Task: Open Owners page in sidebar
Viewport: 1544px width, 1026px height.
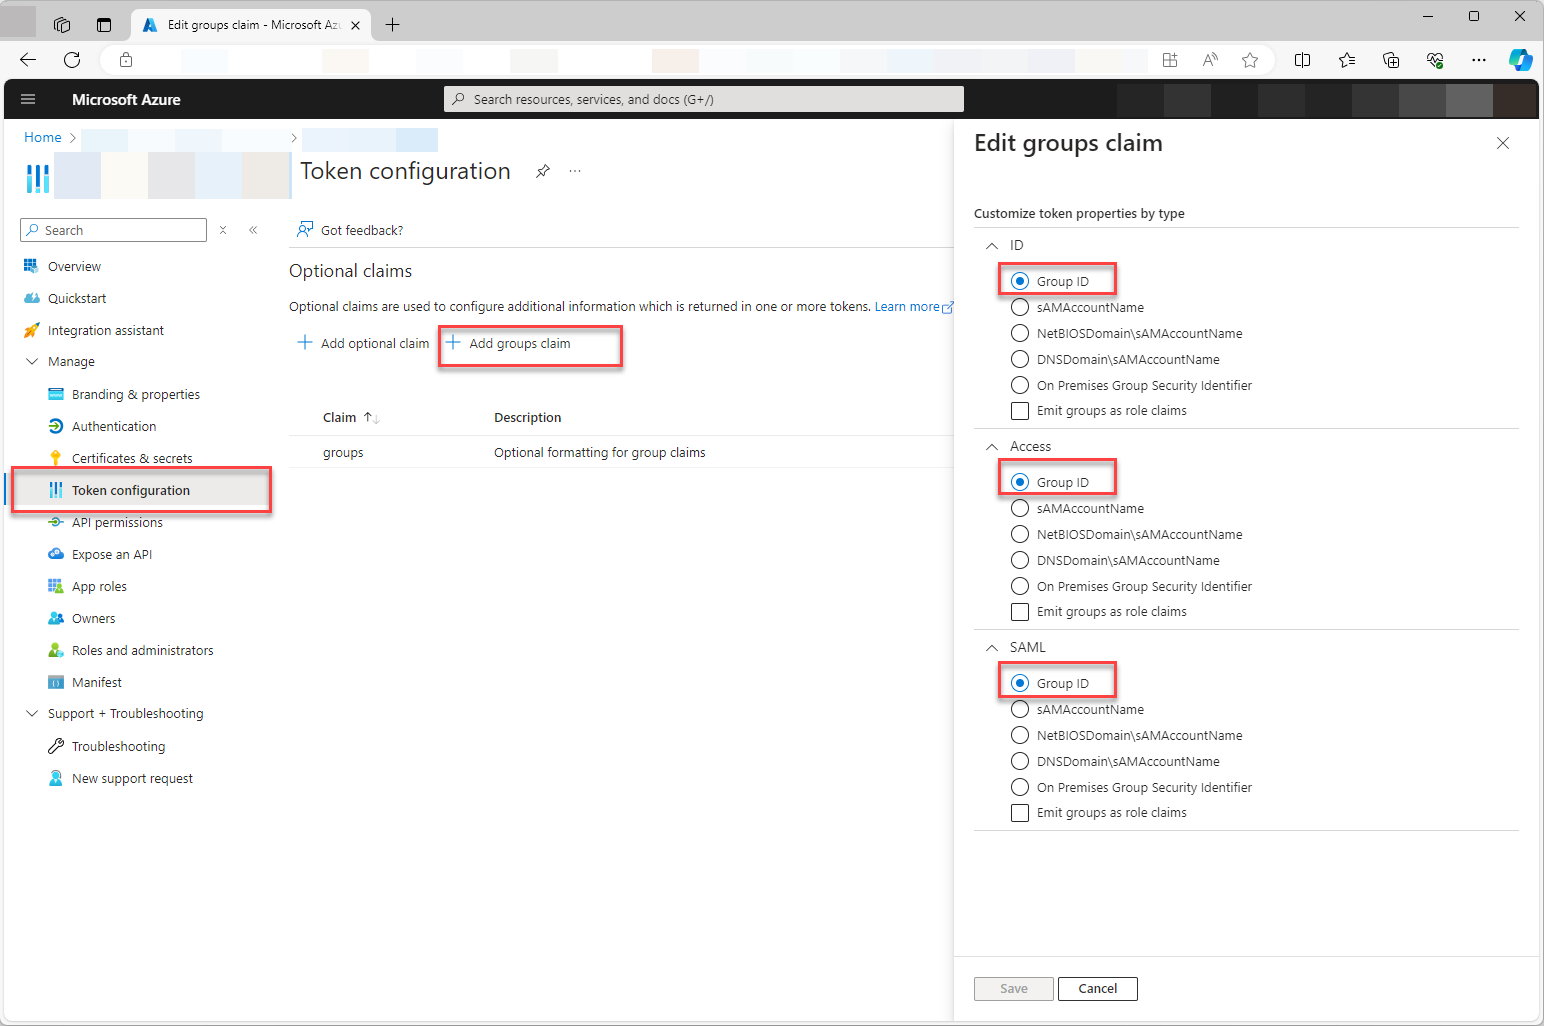Action: click(x=94, y=618)
